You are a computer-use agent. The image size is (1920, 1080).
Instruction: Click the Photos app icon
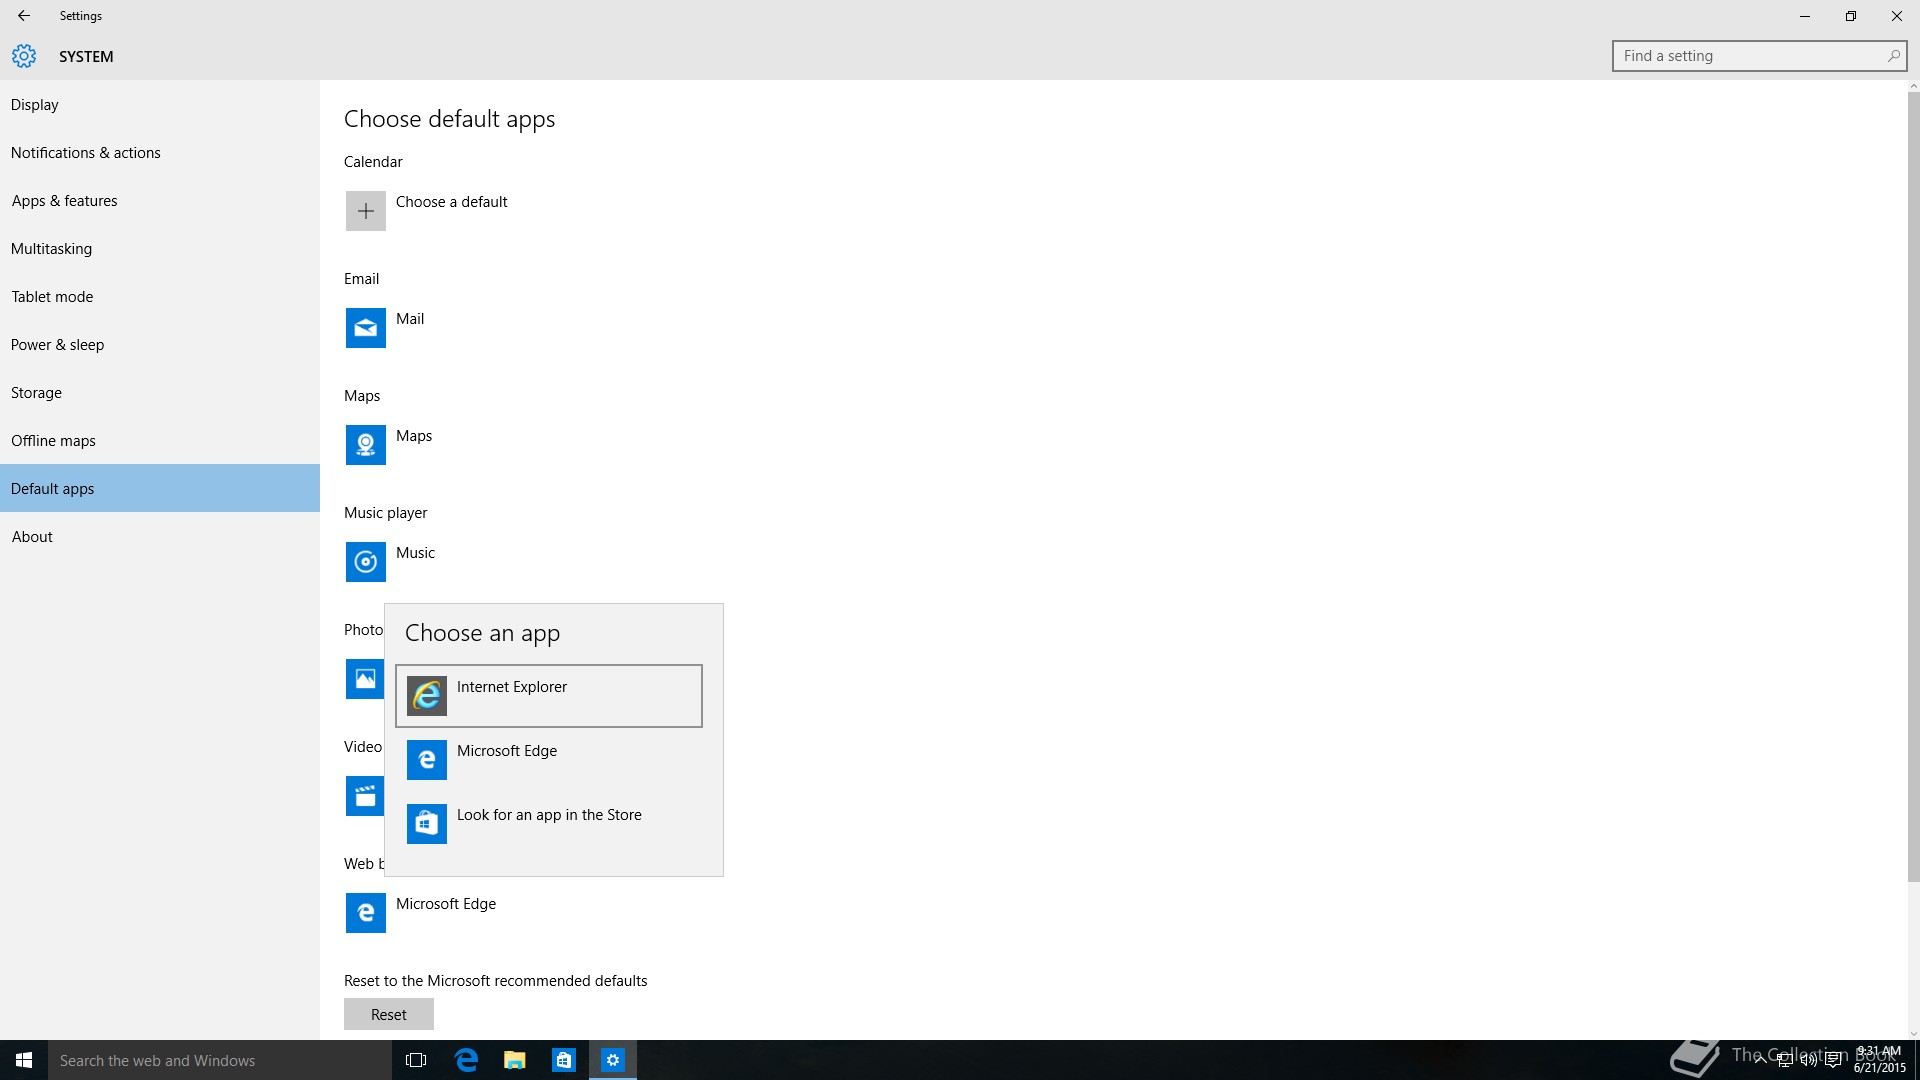[365, 679]
